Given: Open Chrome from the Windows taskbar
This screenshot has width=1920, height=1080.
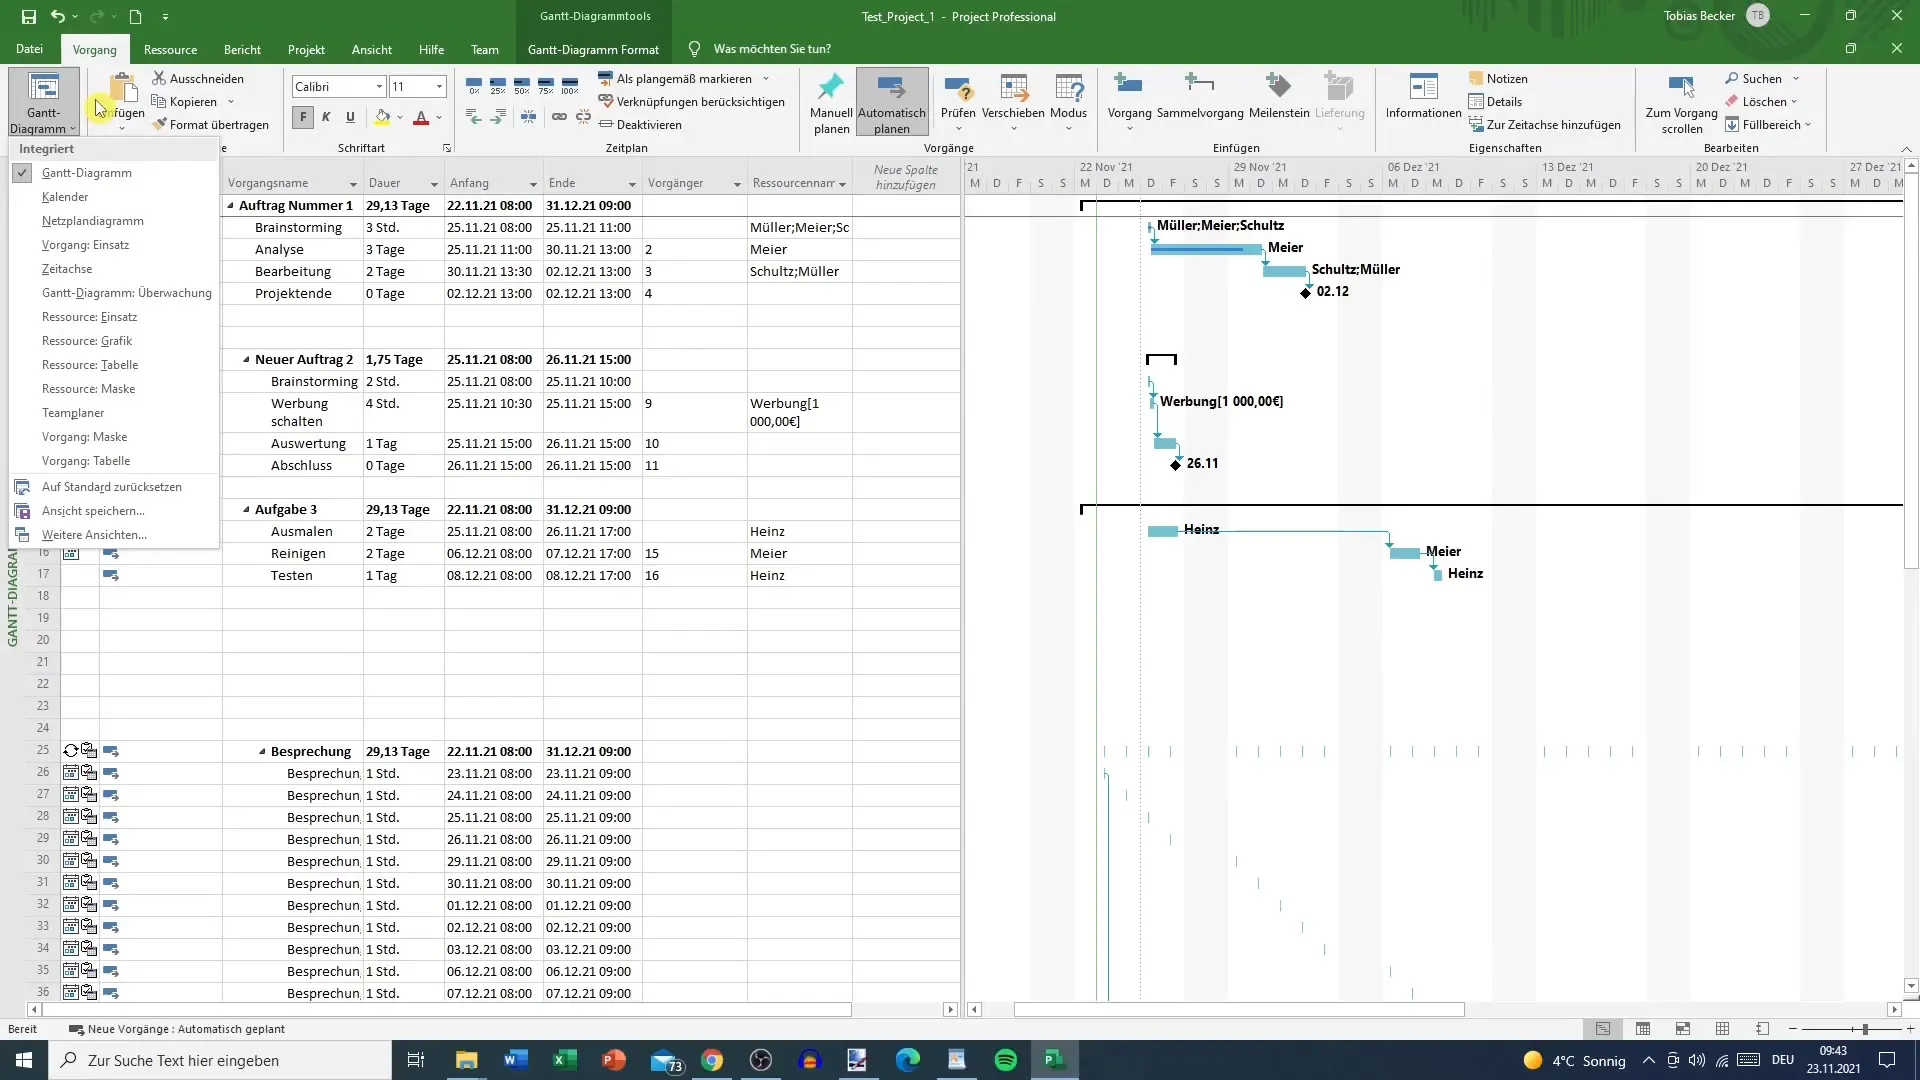Looking at the screenshot, I should 712,1060.
